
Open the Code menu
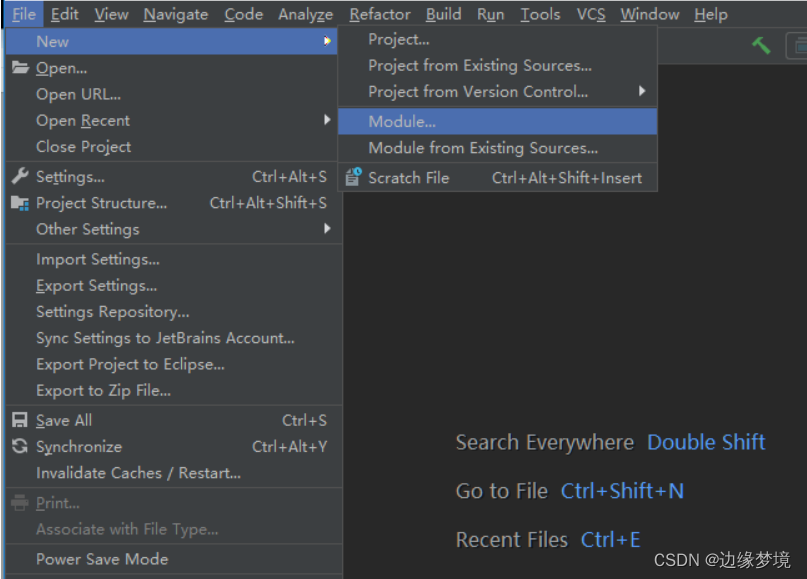(243, 14)
